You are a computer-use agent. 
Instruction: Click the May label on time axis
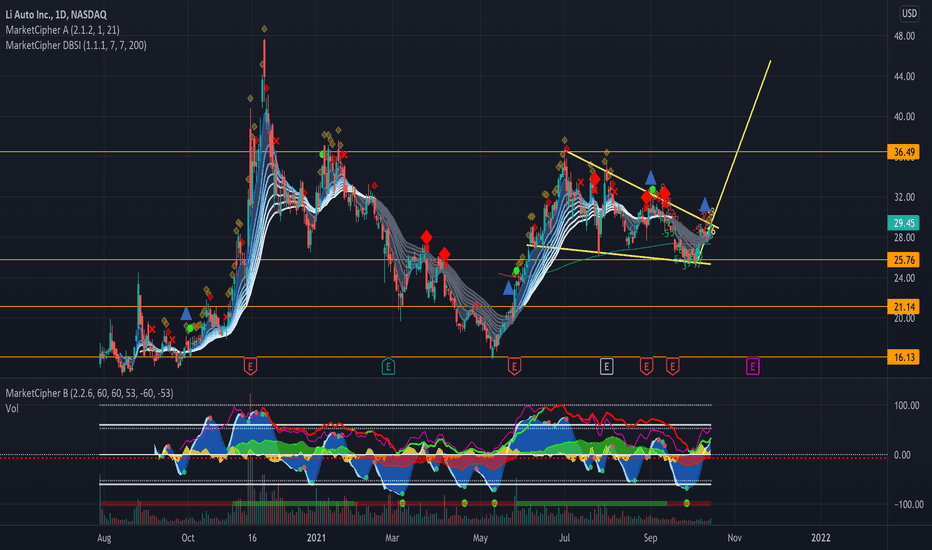point(480,538)
